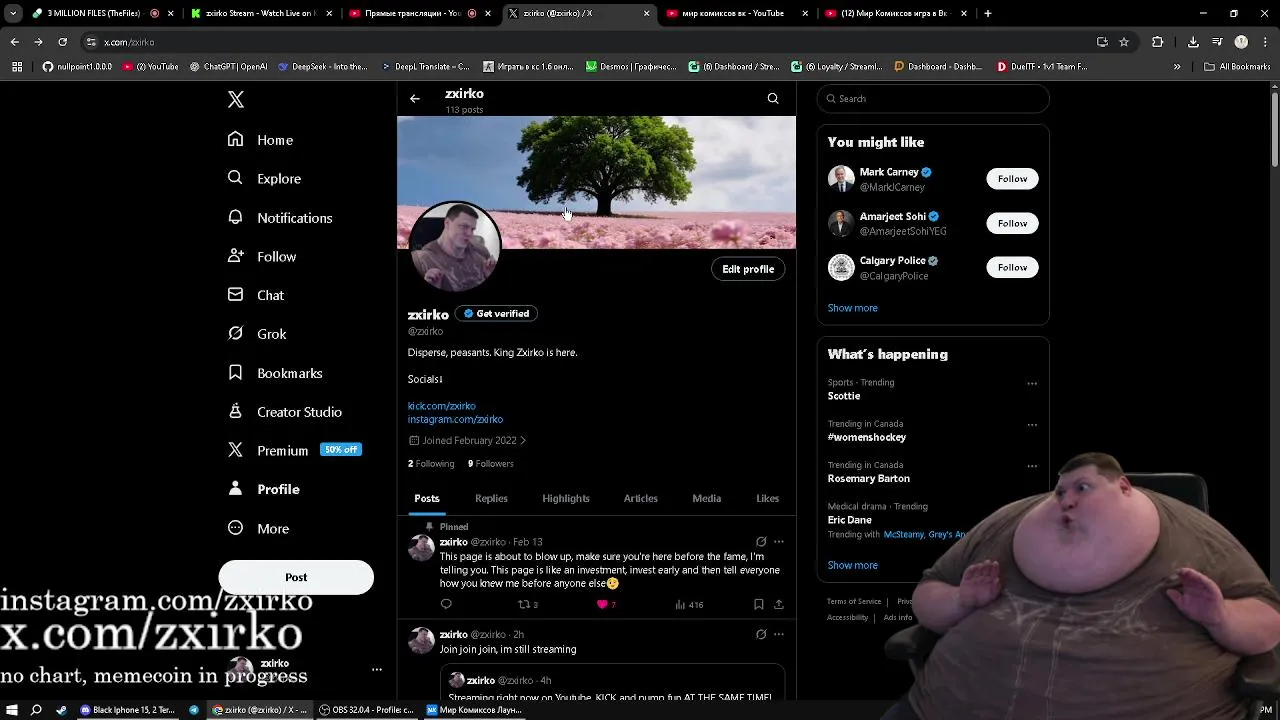Share the pinned post
The image size is (1280, 720).
click(x=779, y=604)
